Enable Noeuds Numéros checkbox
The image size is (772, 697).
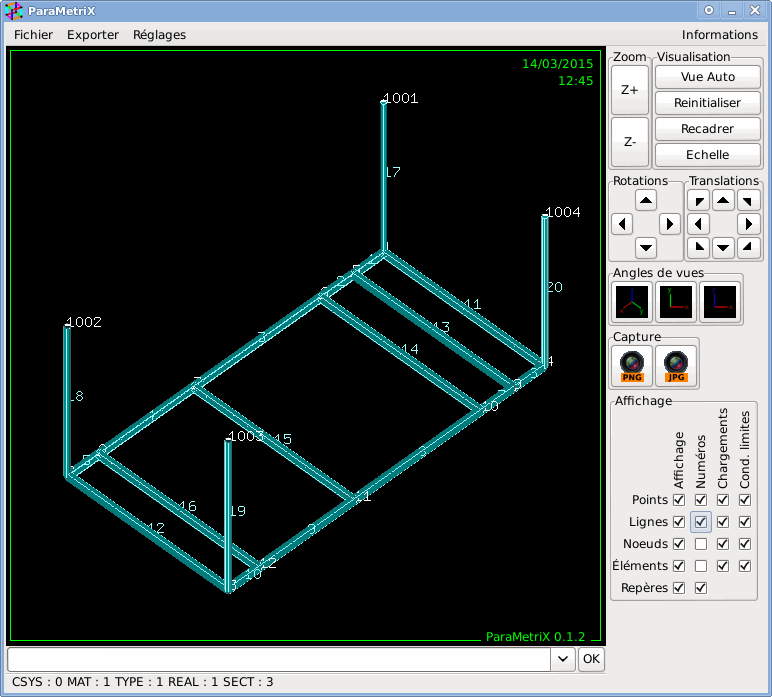coord(701,544)
